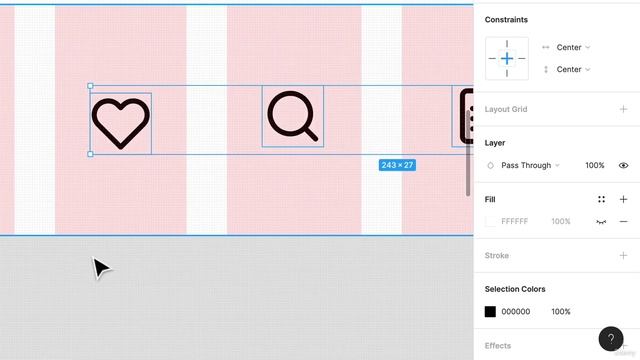Screen dimensions: 640x360
Task: Click the layer opacity 100% field
Action: [594, 165]
